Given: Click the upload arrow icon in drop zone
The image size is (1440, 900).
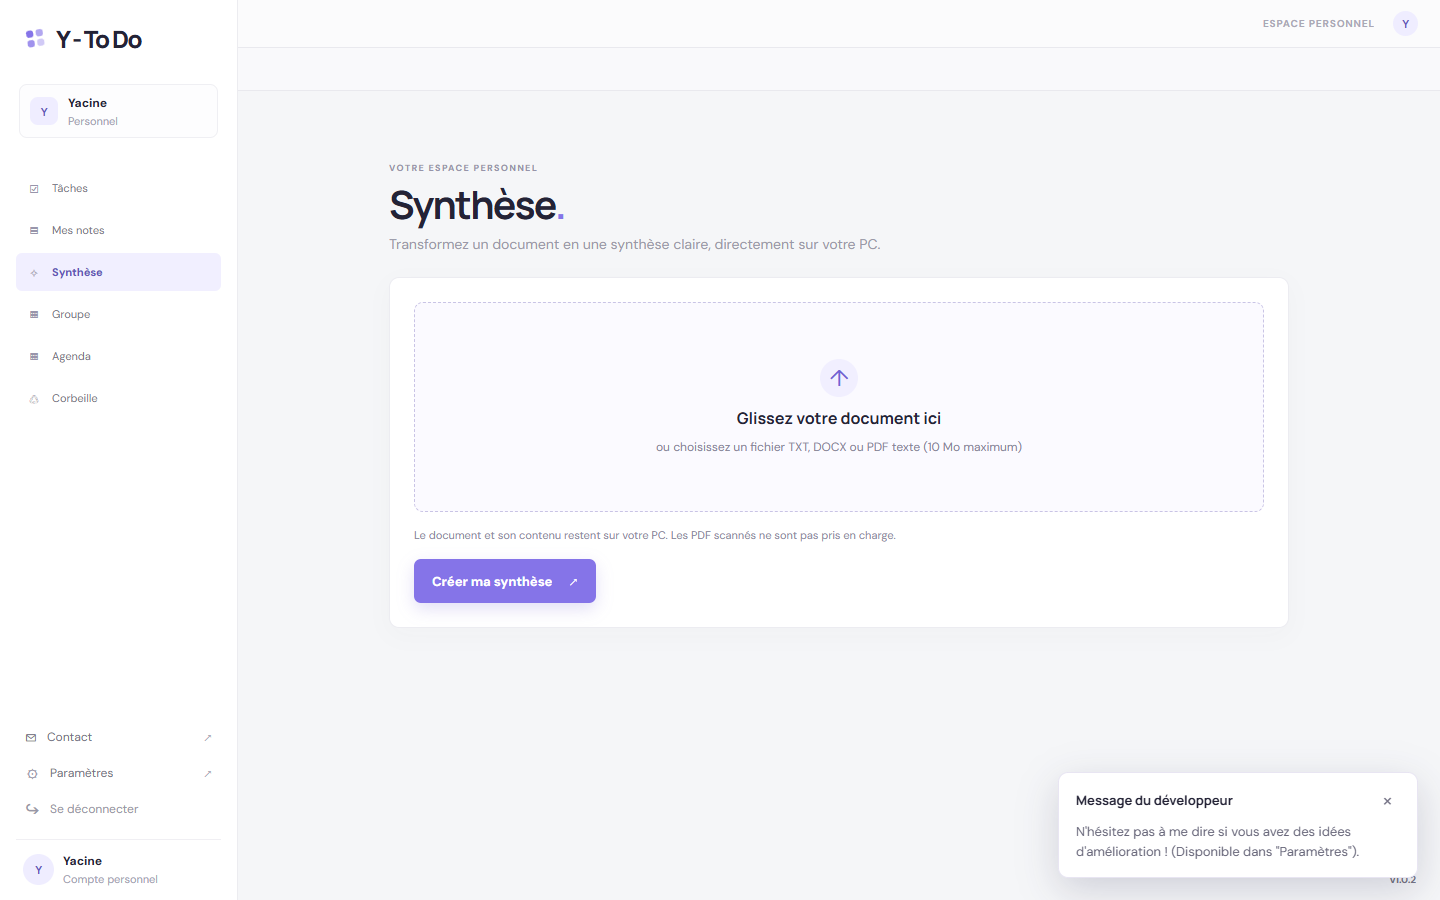Looking at the screenshot, I should (839, 378).
